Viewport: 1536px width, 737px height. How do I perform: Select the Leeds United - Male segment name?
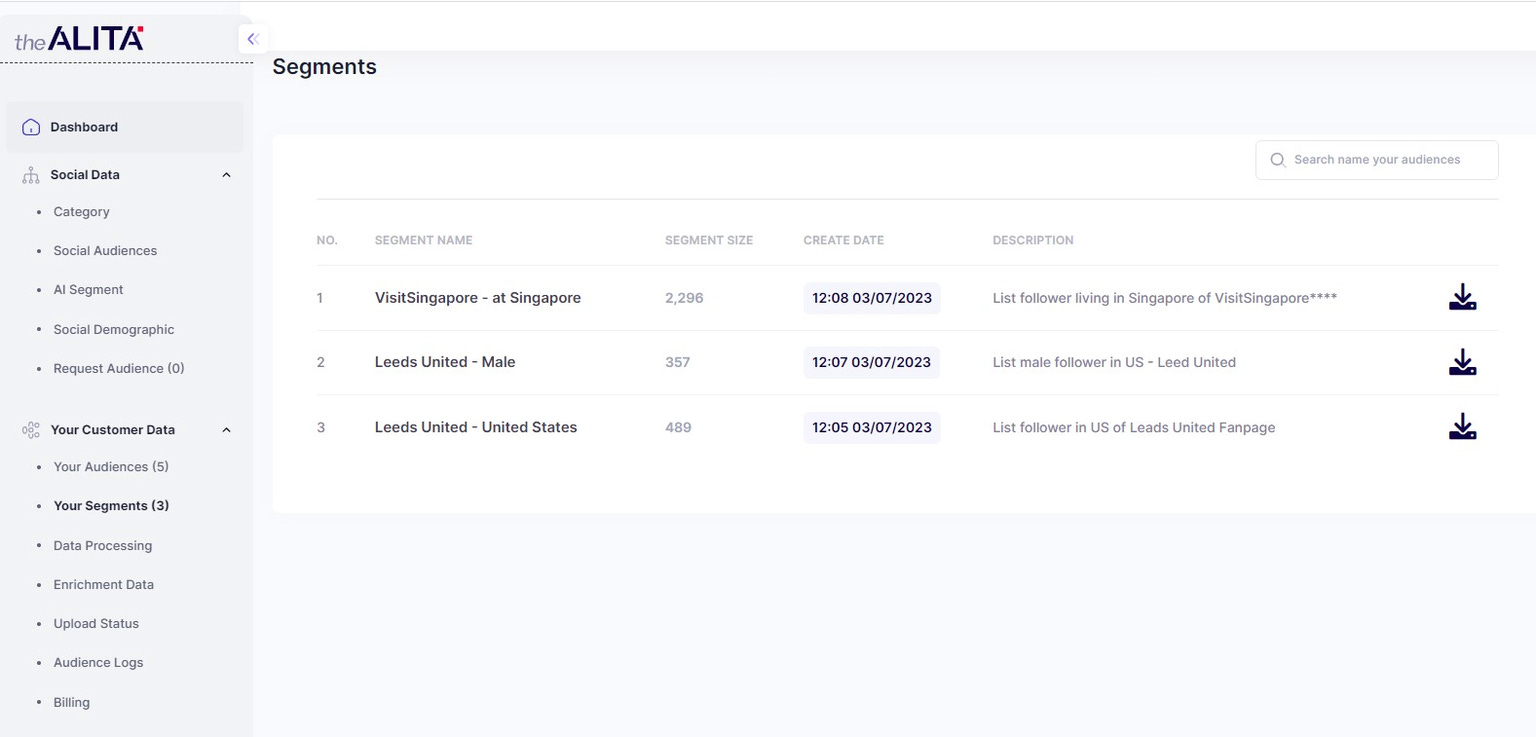pyautogui.click(x=445, y=362)
